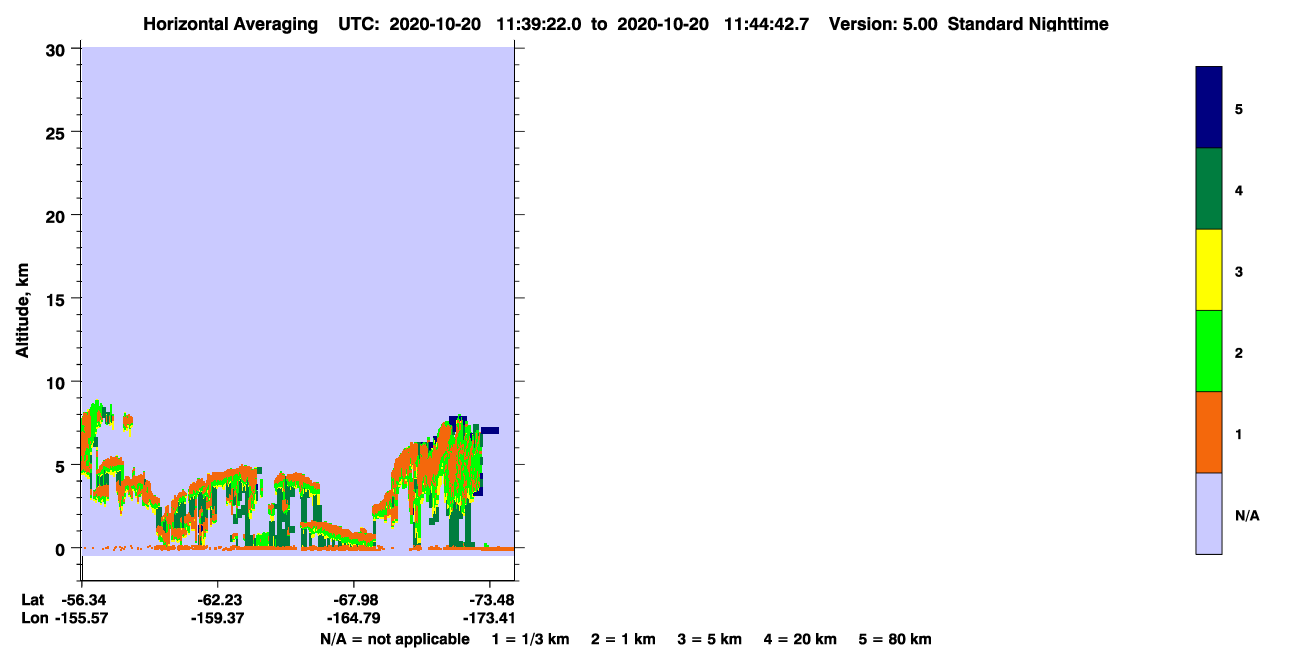Click the dark green colorbar segment labeled 4
The image size is (1300, 667).
tap(1209, 189)
